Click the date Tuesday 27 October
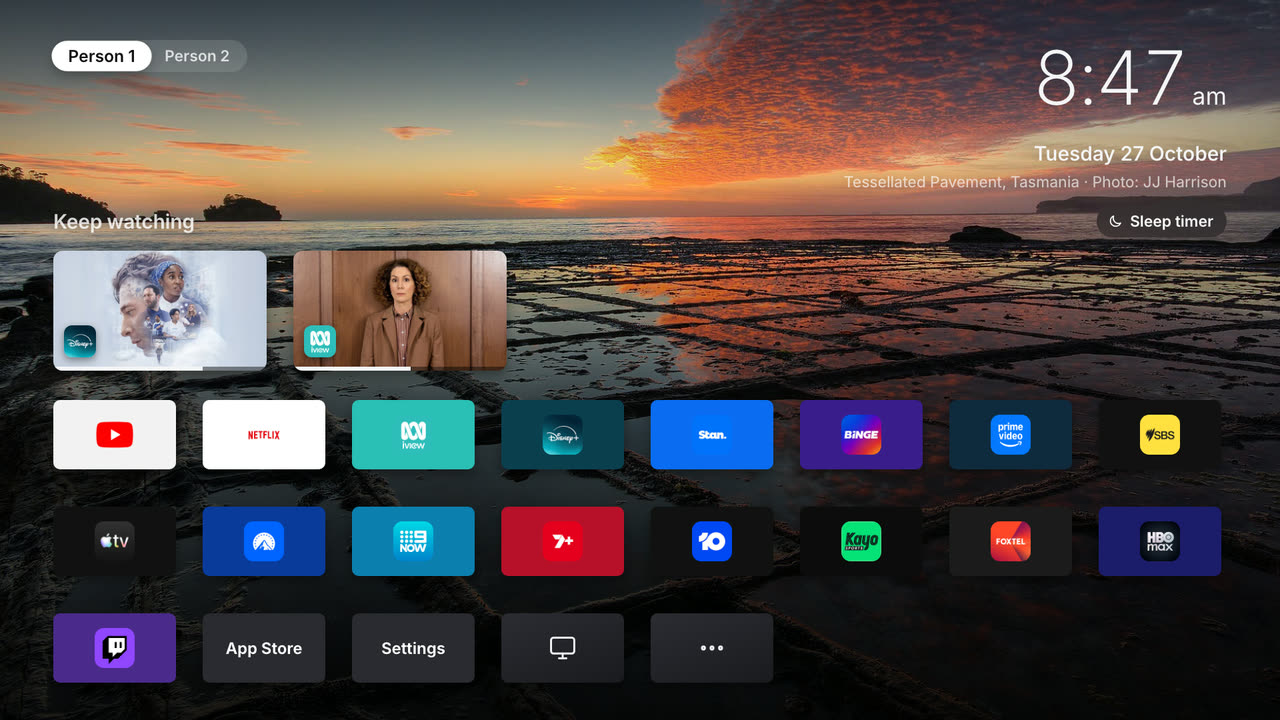This screenshot has height=720, width=1280. [1130, 154]
